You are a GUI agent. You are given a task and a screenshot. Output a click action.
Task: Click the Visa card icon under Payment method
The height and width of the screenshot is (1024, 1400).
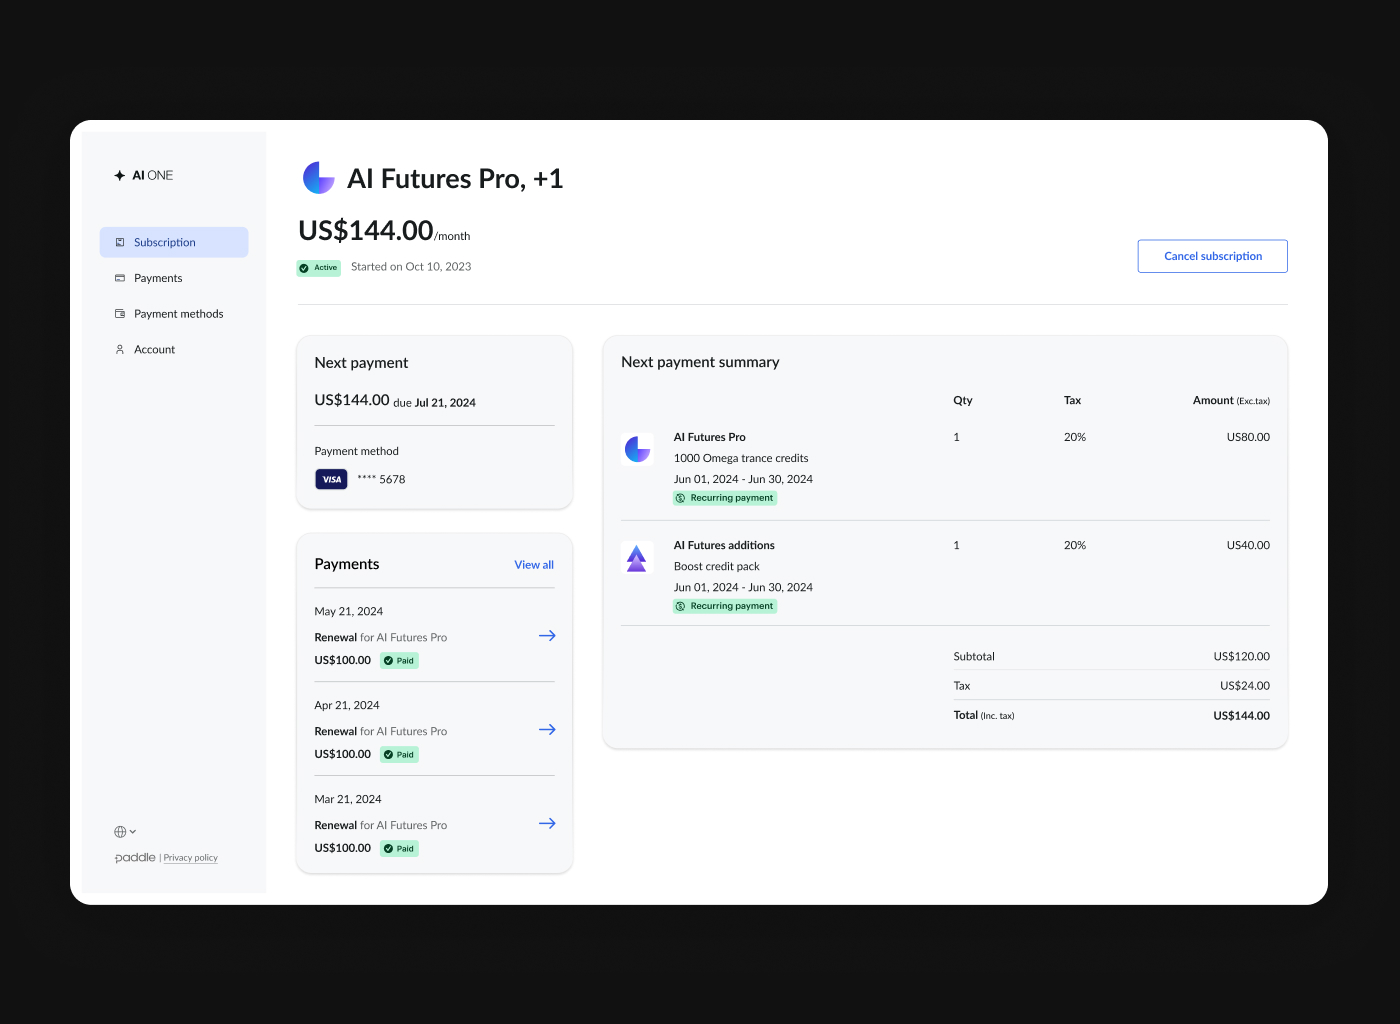coord(331,479)
